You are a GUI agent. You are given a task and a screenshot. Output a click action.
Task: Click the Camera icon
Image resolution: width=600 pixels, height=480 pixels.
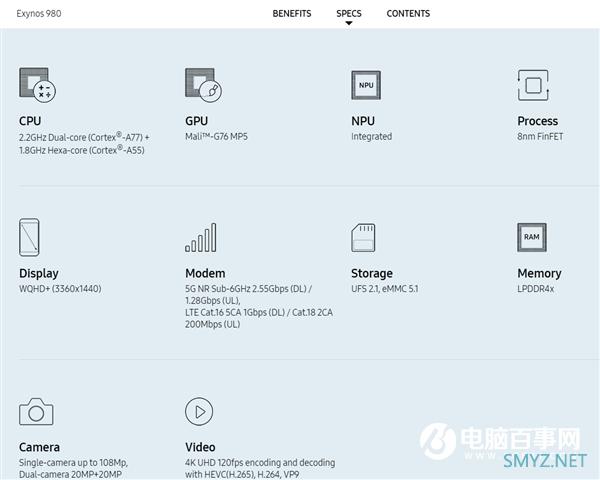point(36,411)
